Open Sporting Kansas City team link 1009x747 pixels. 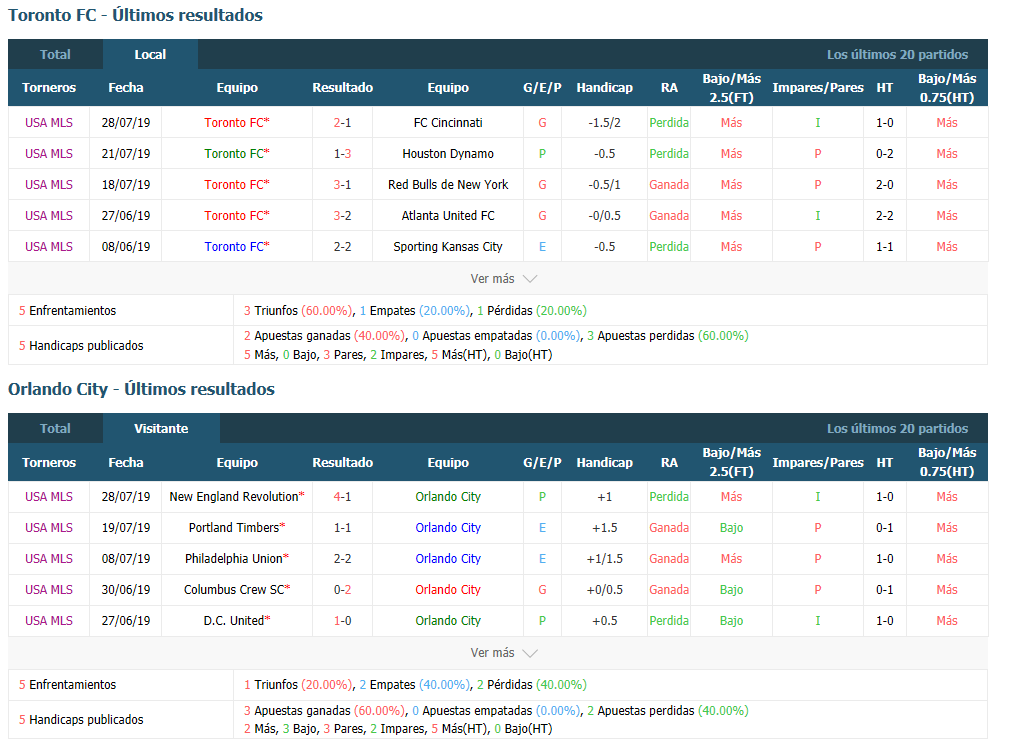(x=448, y=246)
